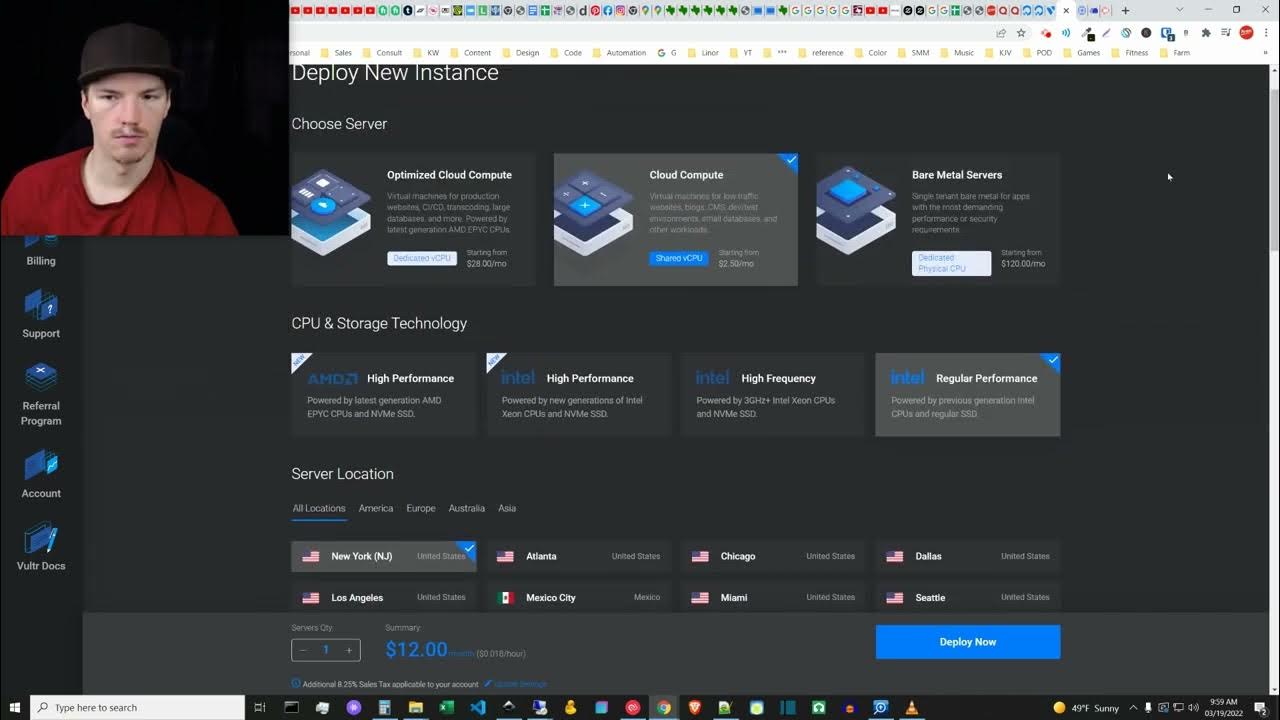Click the Servers Qty number field
Screen dimensions: 1280x720
tap(326, 650)
